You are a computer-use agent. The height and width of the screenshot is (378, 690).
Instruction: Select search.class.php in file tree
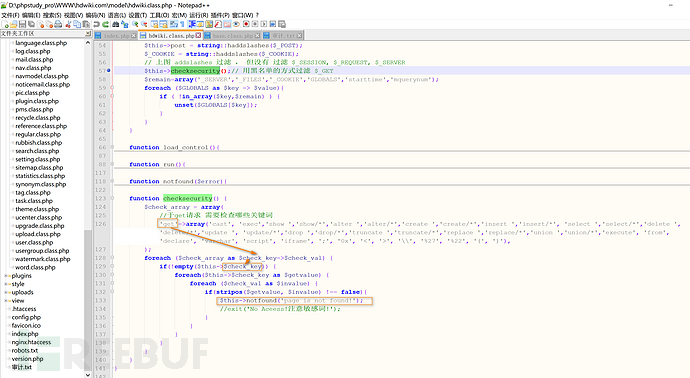[x=37, y=151]
